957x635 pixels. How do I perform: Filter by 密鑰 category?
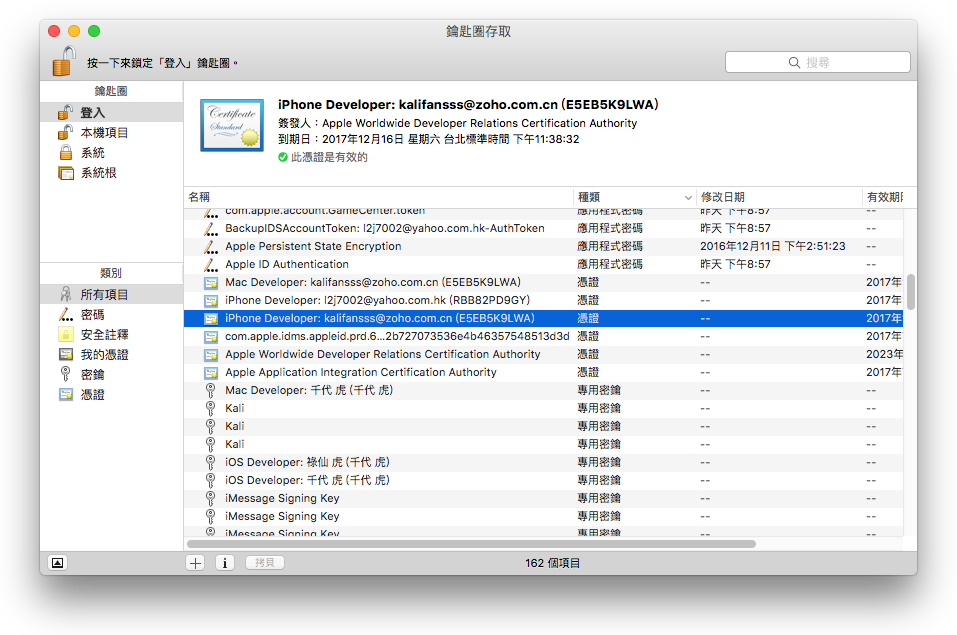point(111,375)
